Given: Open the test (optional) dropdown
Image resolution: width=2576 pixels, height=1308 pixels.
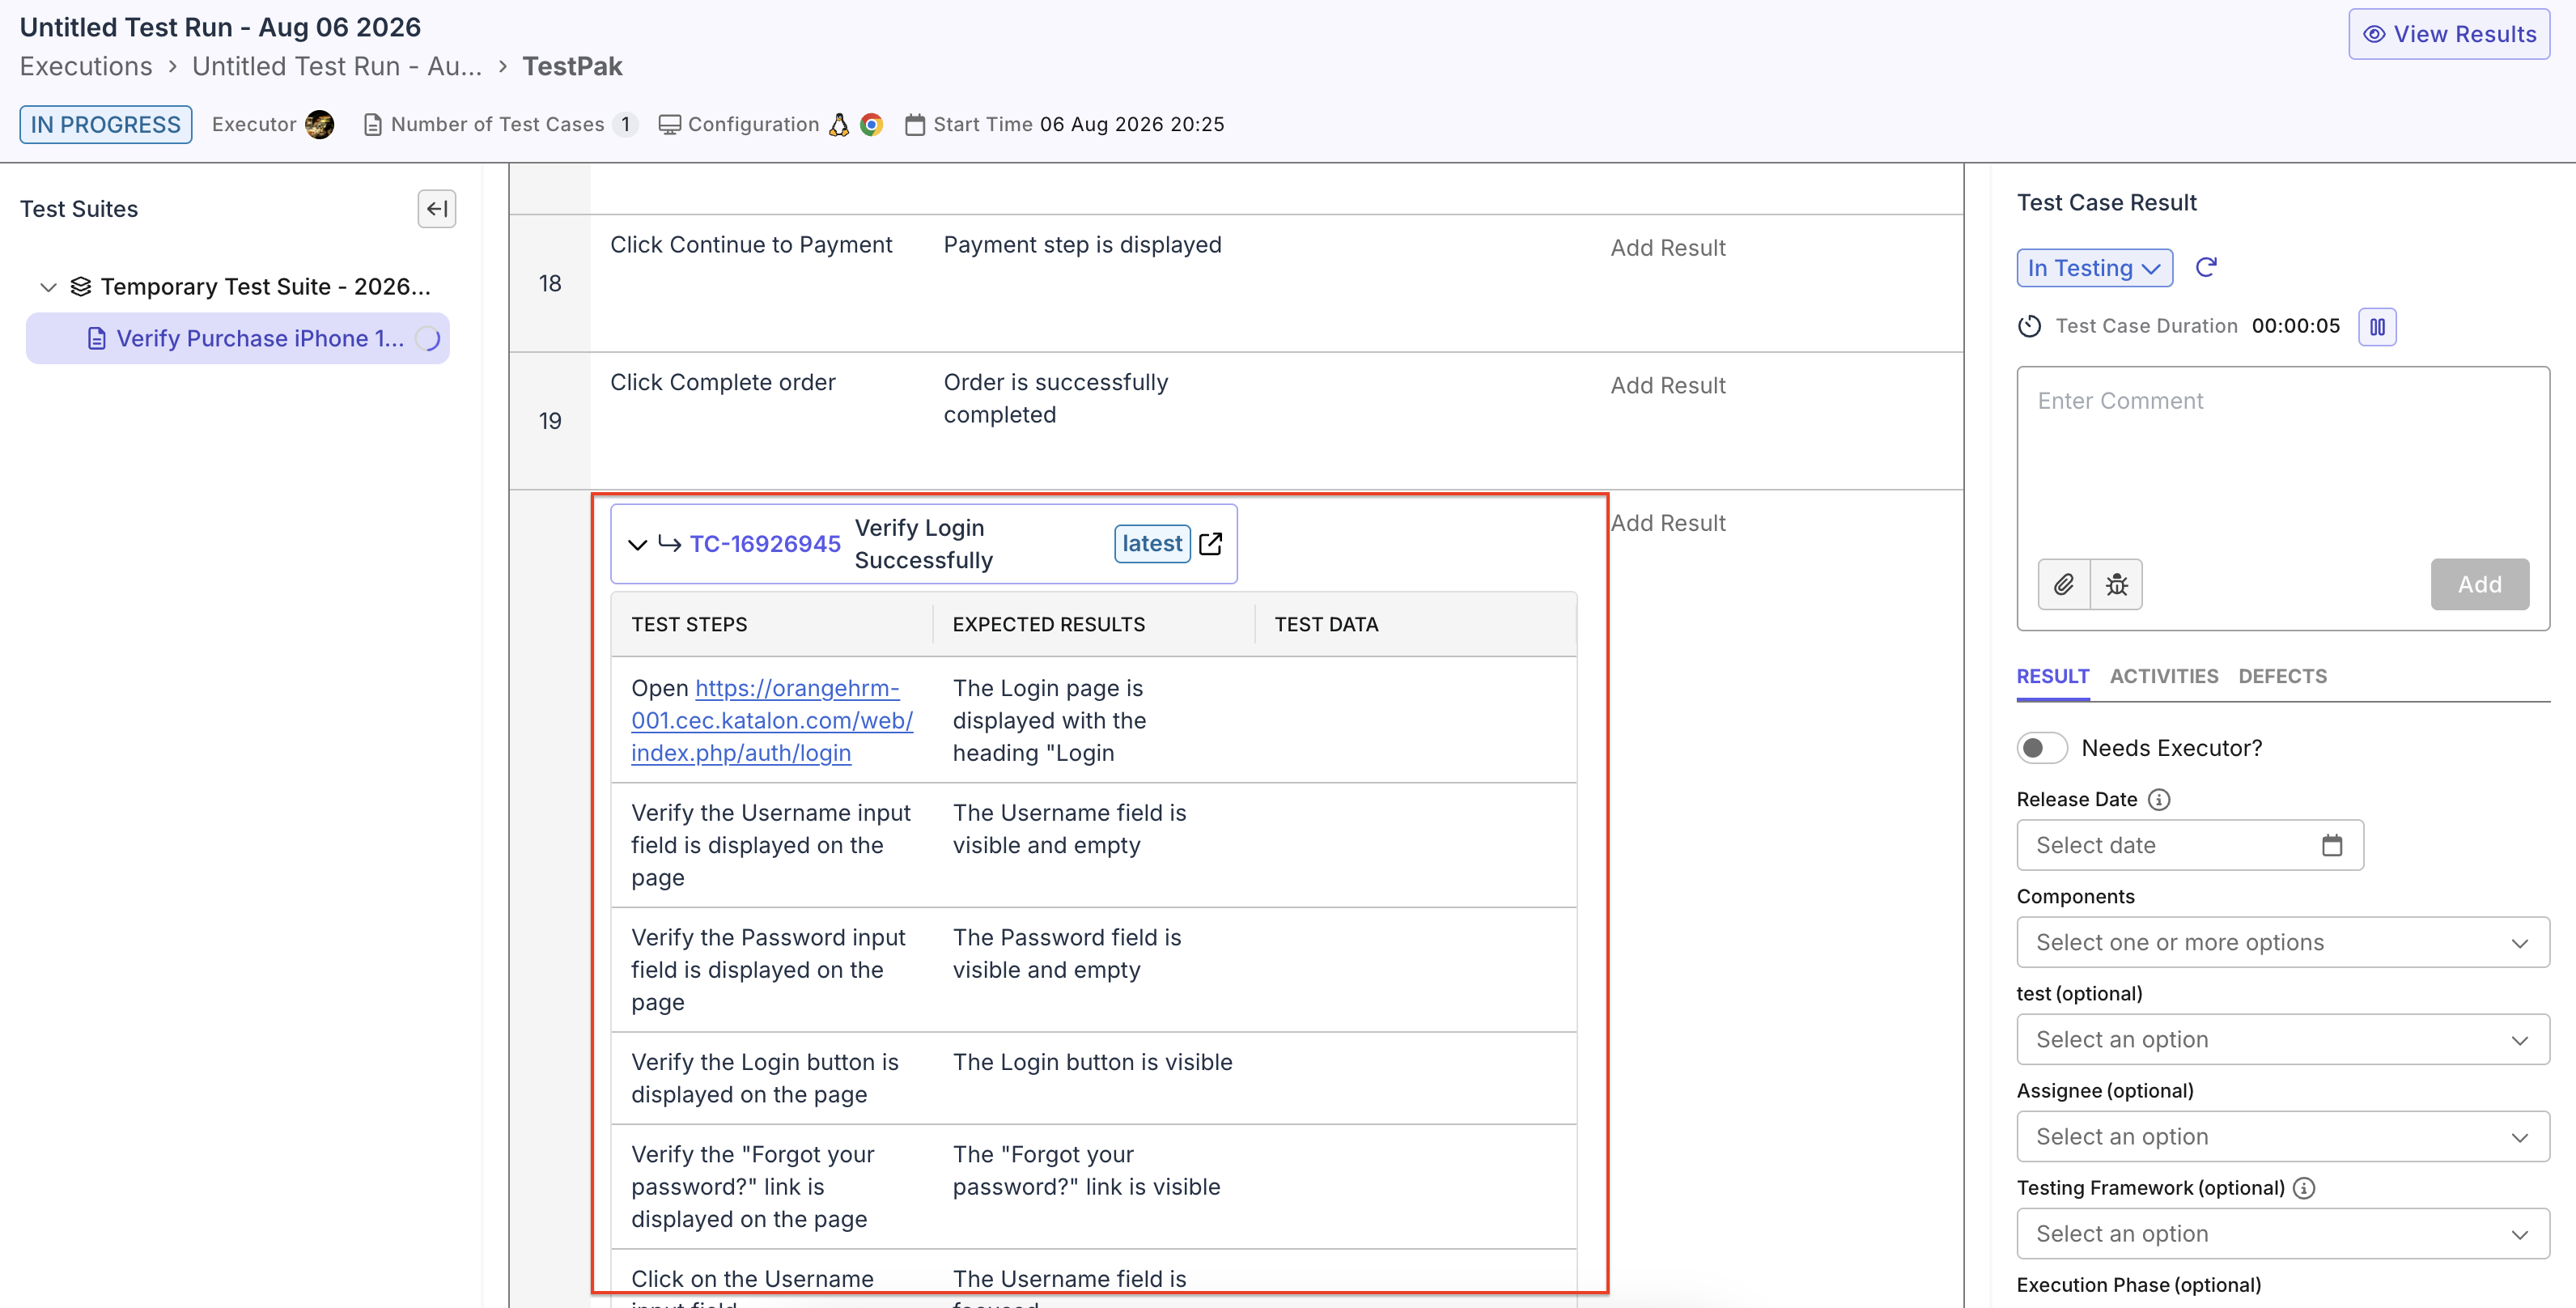Looking at the screenshot, I should pos(2282,1039).
